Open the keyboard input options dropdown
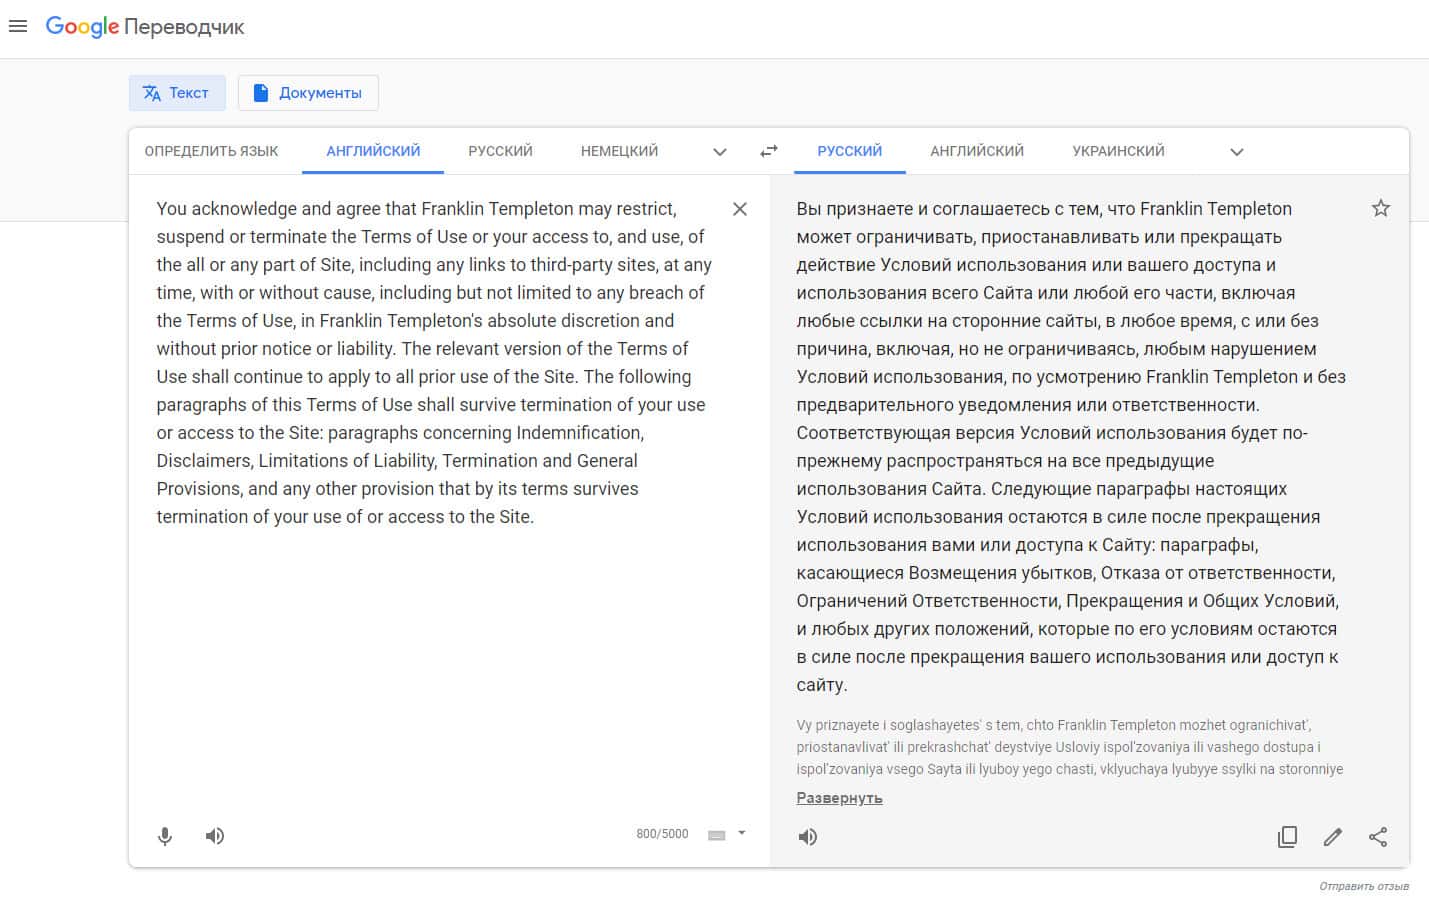The height and width of the screenshot is (901, 1429). coord(742,833)
